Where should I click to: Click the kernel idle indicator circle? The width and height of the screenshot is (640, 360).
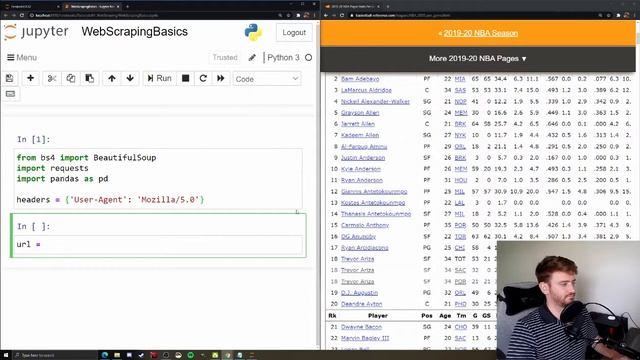pyautogui.click(x=309, y=58)
